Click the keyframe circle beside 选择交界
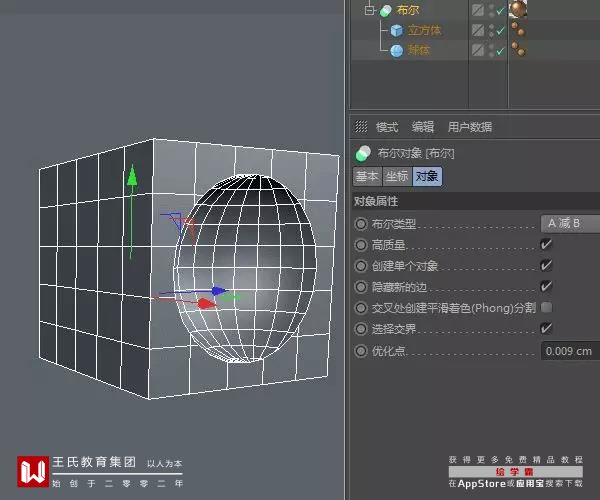 (x=361, y=329)
